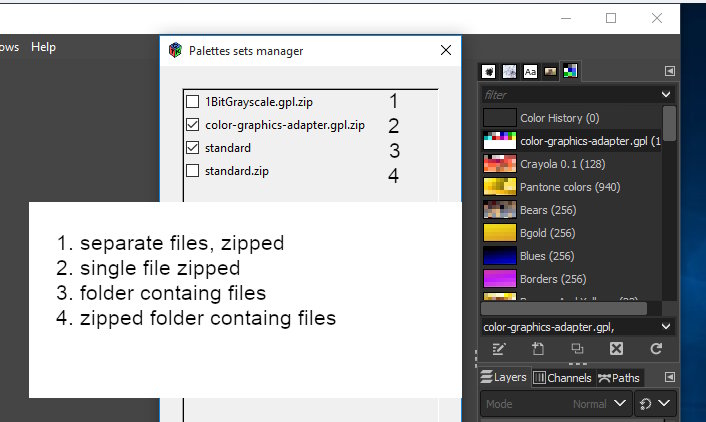706x422 pixels.
Task: Click the palette filter input field
Action: [x=570, y=95]
